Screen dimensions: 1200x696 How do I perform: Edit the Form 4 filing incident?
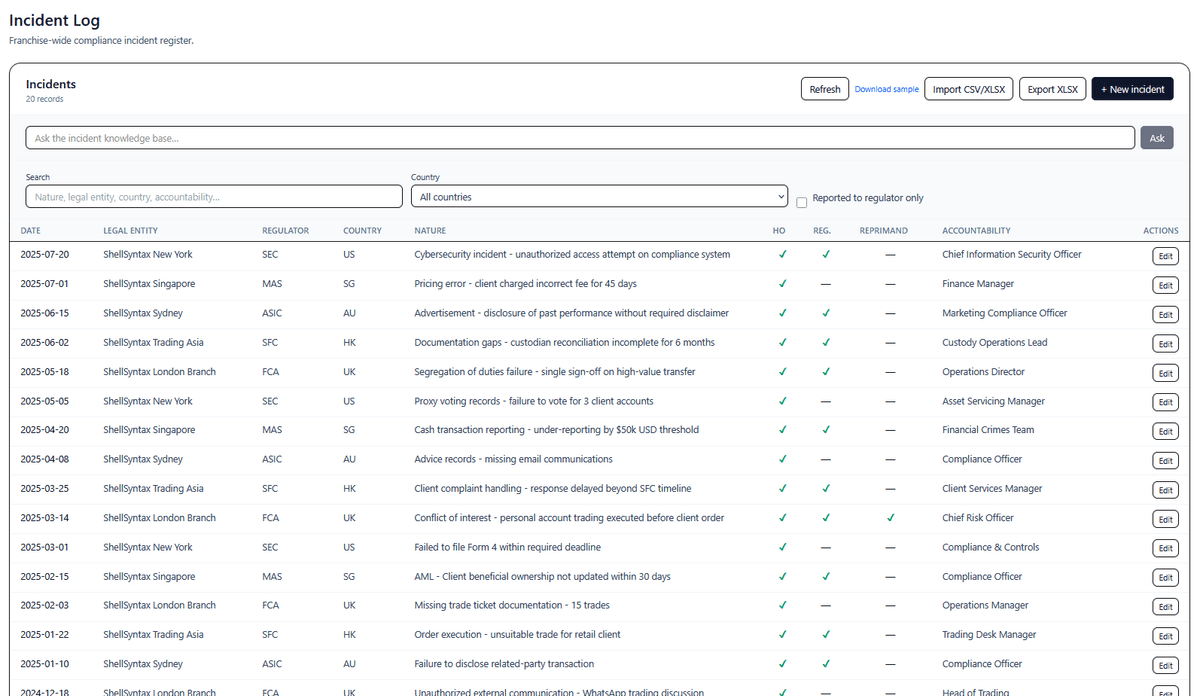click(1165, 548)
